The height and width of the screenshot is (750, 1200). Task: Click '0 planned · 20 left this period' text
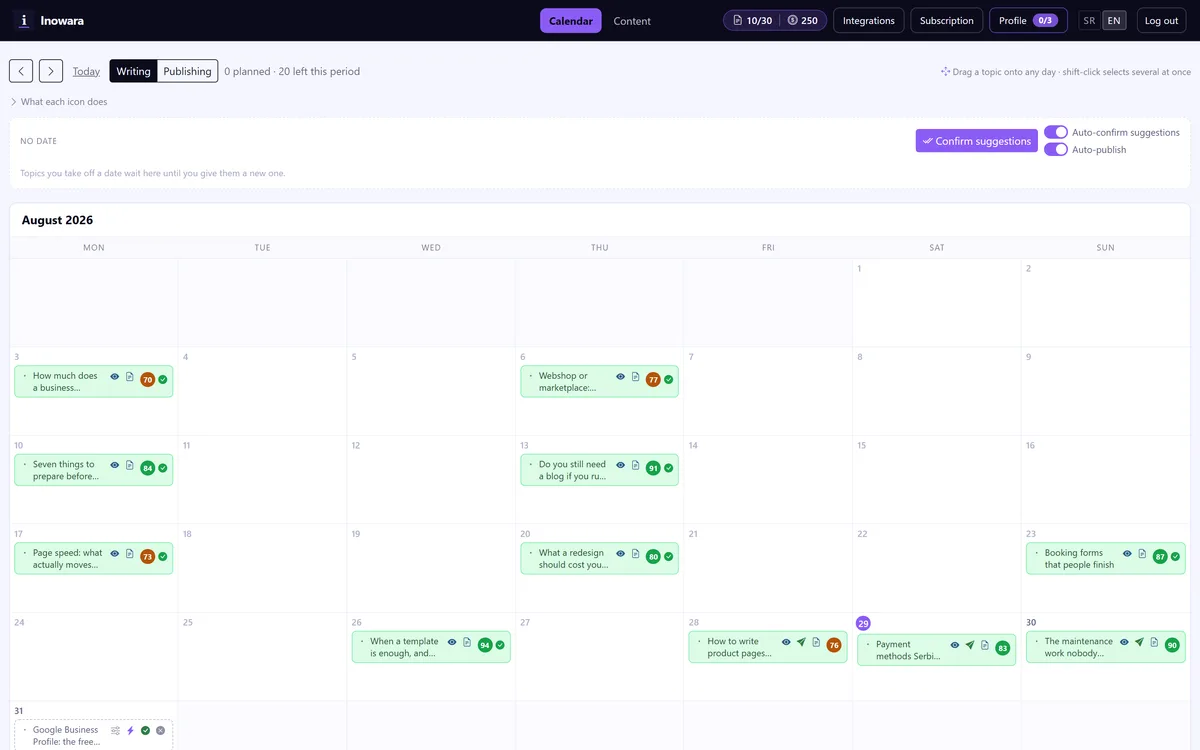[x=292, y=72]
